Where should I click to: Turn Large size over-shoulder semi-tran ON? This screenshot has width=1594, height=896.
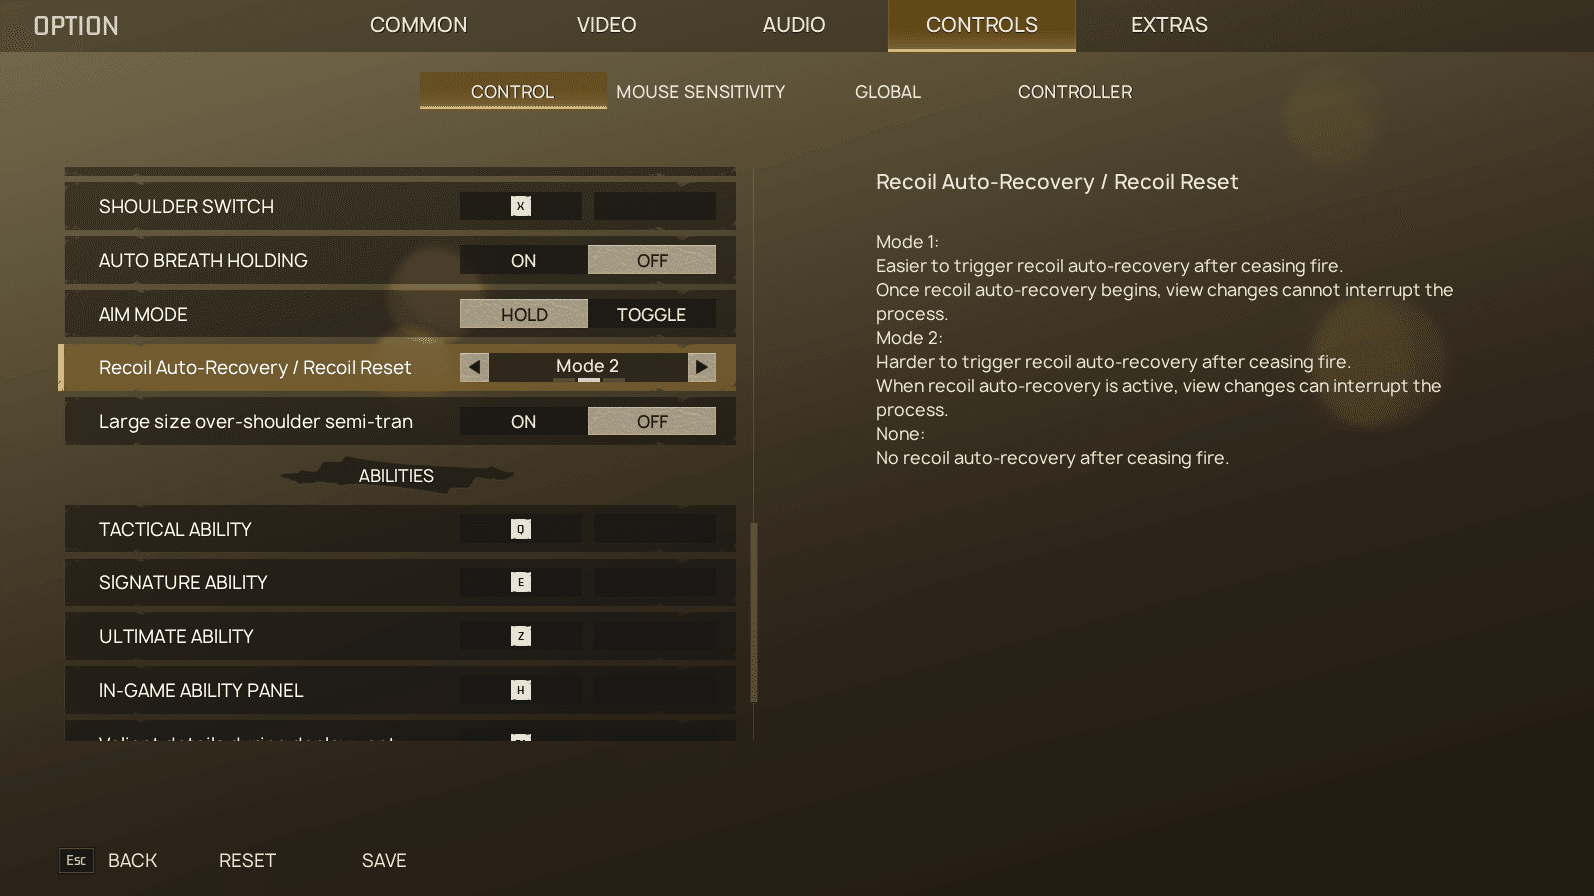pyautogui.click(x=523, y=421)
